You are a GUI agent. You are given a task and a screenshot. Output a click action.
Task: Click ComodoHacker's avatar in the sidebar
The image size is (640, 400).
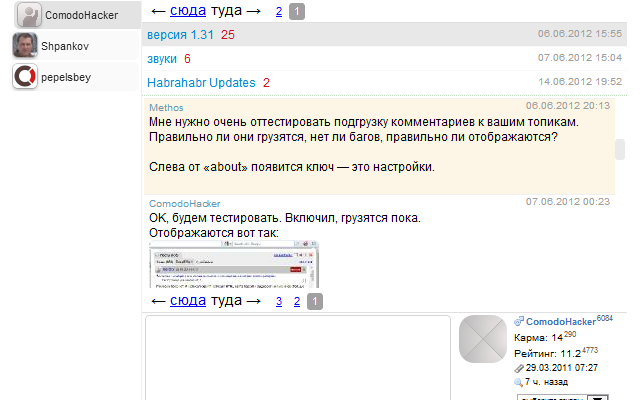pos(28,15)
